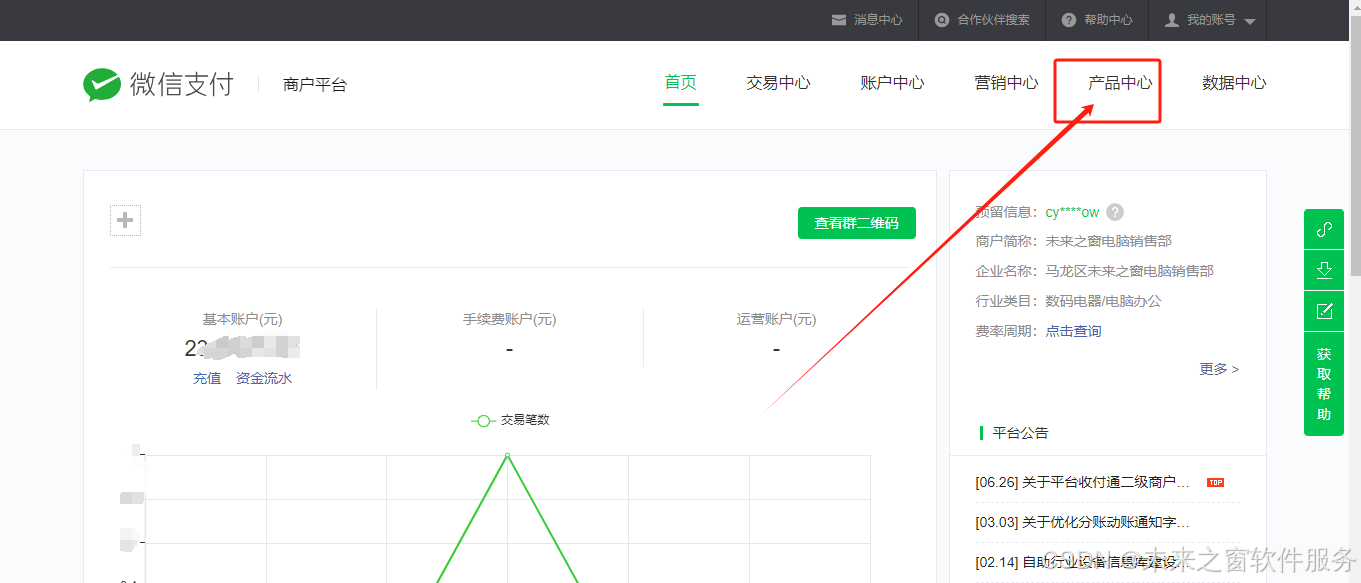Click the 马龙区未来之窗电脑销售部 company name

click(1130, 271)
